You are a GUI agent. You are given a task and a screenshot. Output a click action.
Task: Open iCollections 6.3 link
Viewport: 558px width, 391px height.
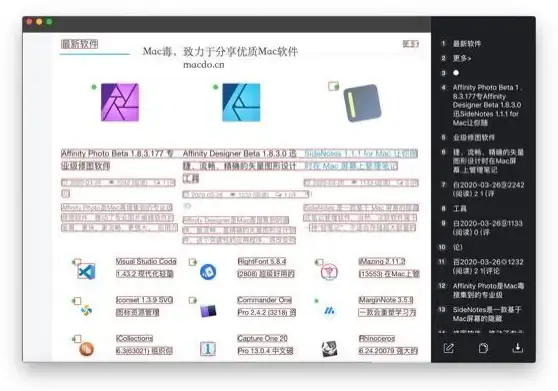coord(144,345)
